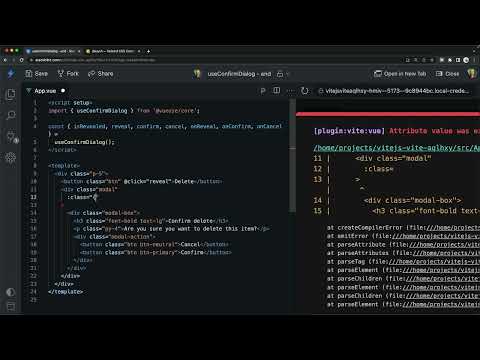Open the browser three-dot menu
480x360 pixels.
[474, 60]
